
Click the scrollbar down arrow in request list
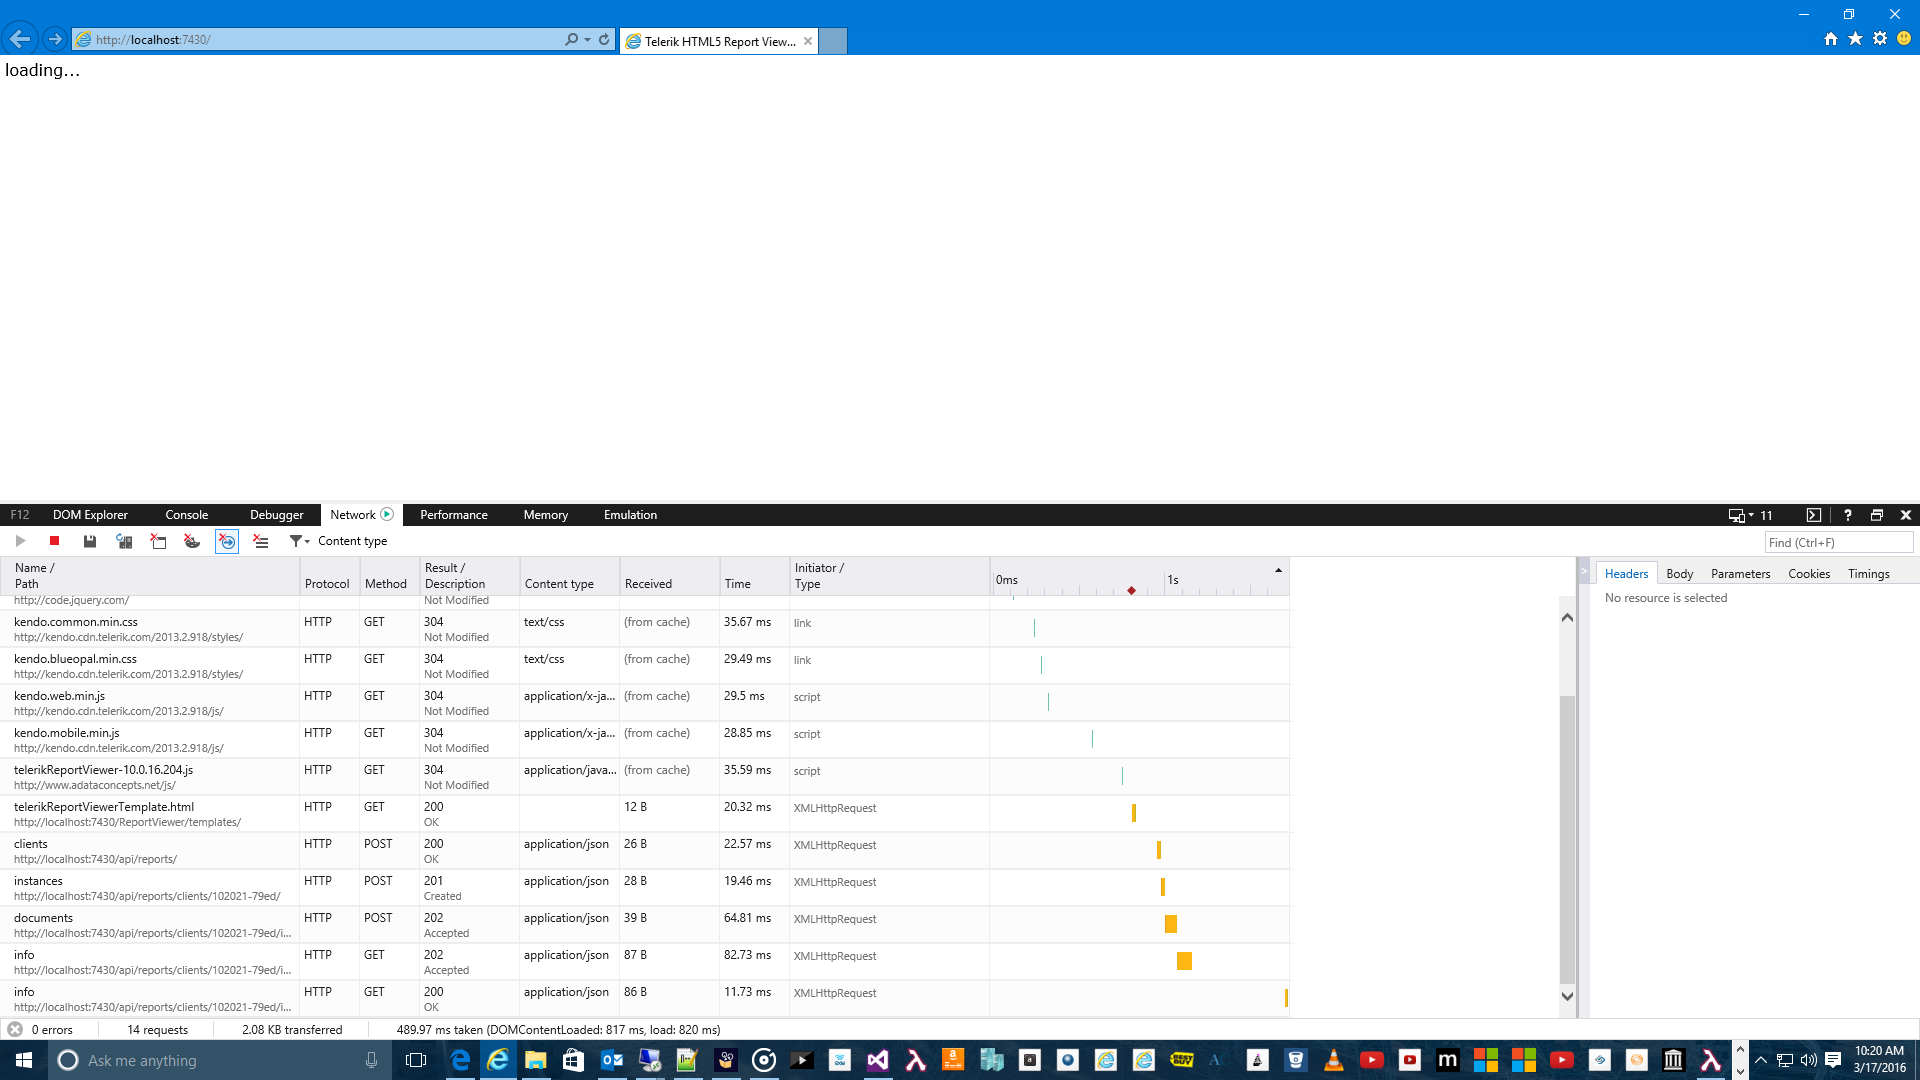[1567, 996]
